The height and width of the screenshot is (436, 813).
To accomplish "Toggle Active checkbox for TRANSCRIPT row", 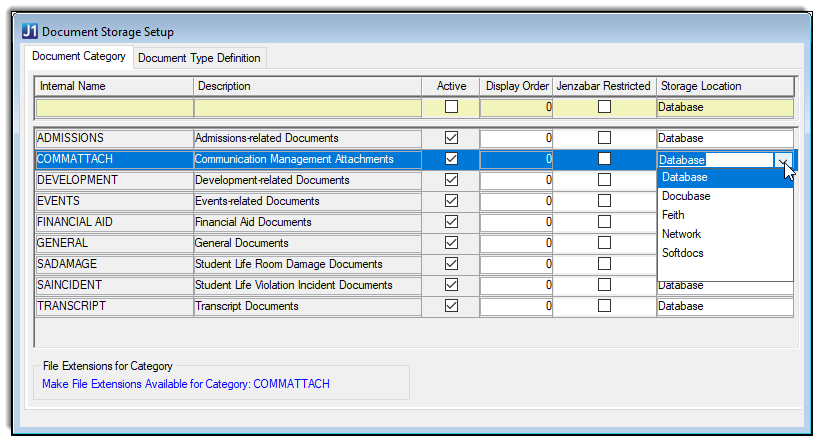I will pos(451,306).
